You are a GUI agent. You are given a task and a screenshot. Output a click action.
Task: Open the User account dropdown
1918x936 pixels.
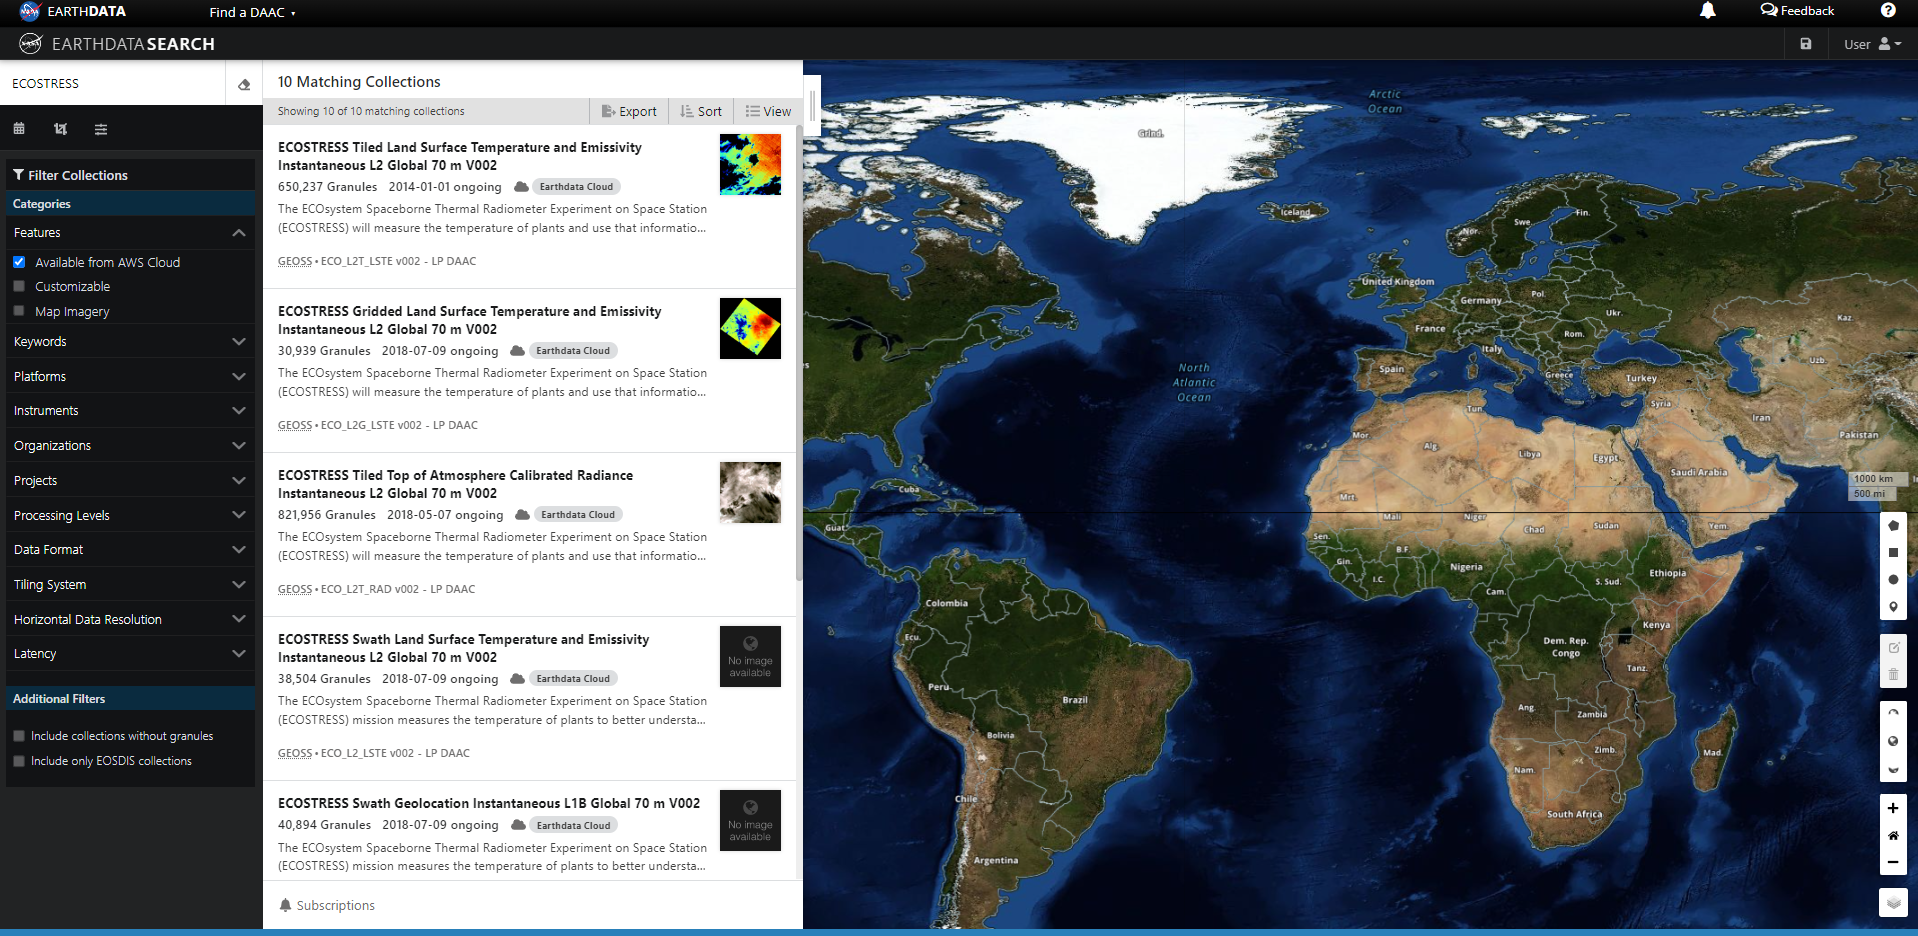pyautogui.click(x=1872, y=44)
